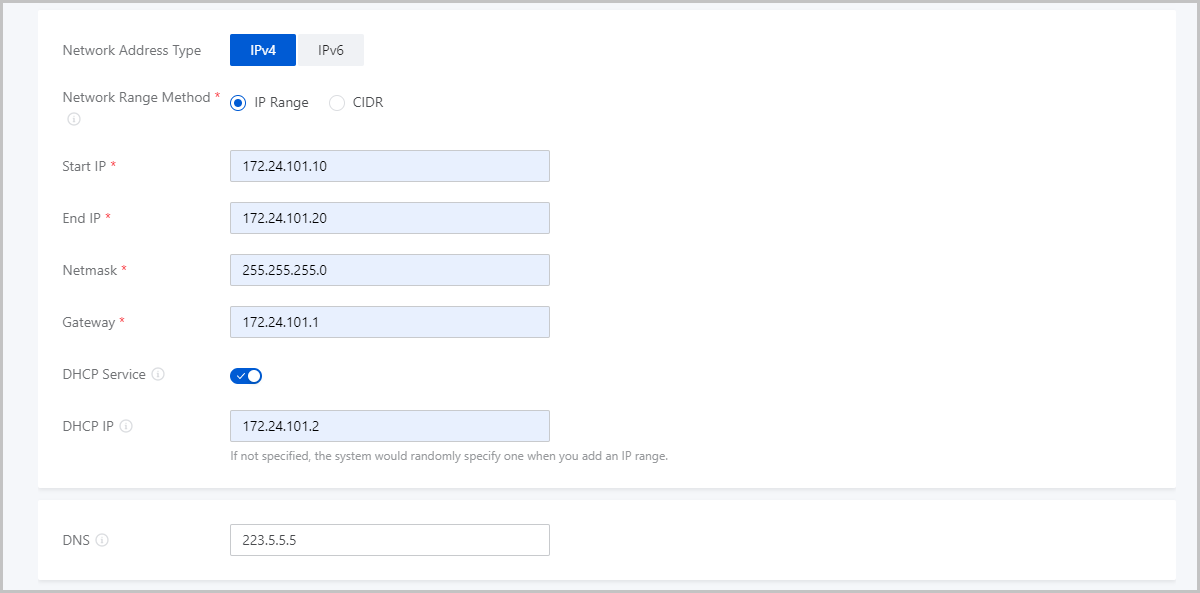Select the DHCP IP input box

click(390, 426)
